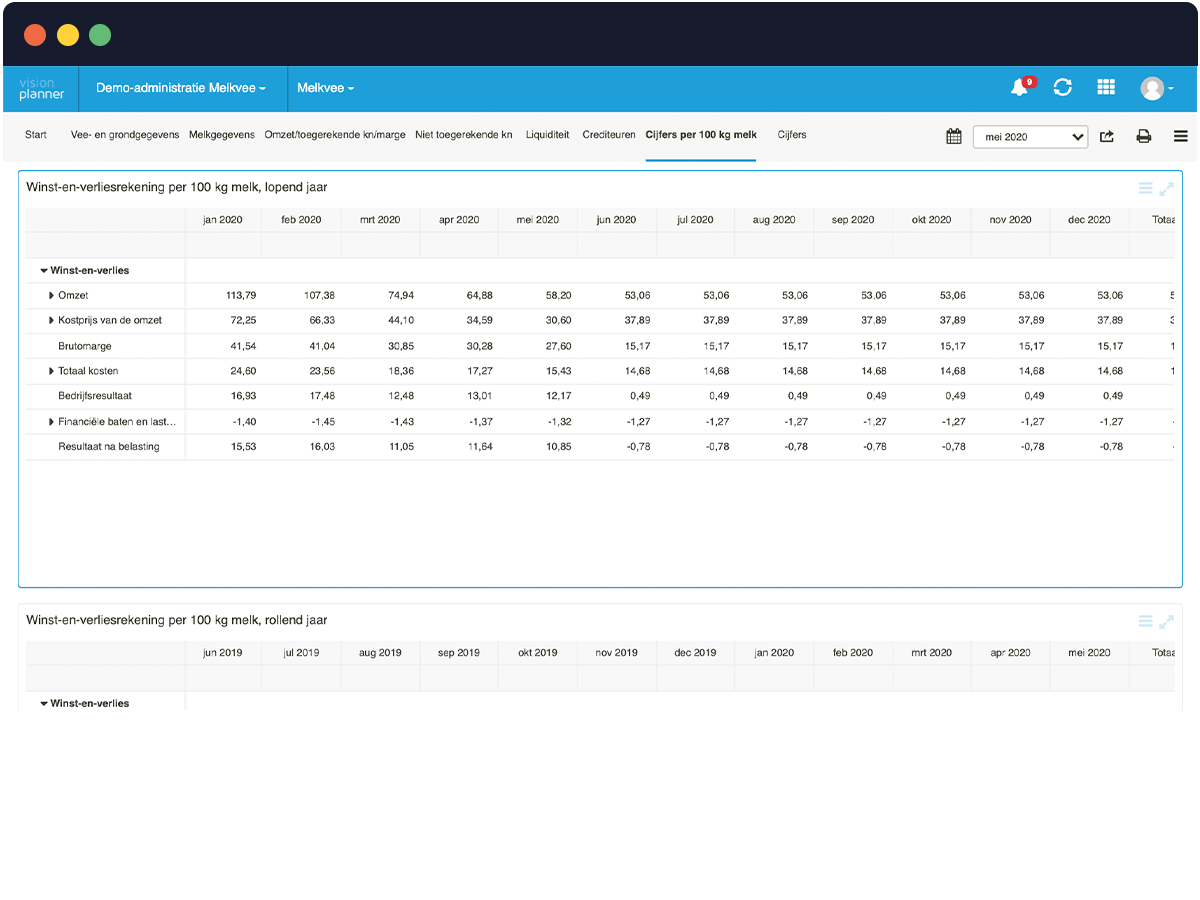Click the jan 2020 column header
Screen dimensions: 1200x900
[222, 220]
